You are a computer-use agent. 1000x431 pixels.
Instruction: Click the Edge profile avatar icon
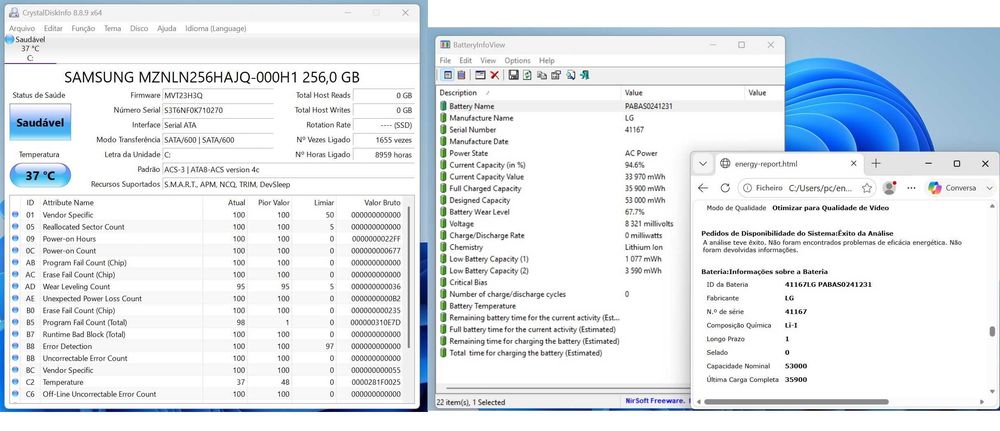[889, 188]
